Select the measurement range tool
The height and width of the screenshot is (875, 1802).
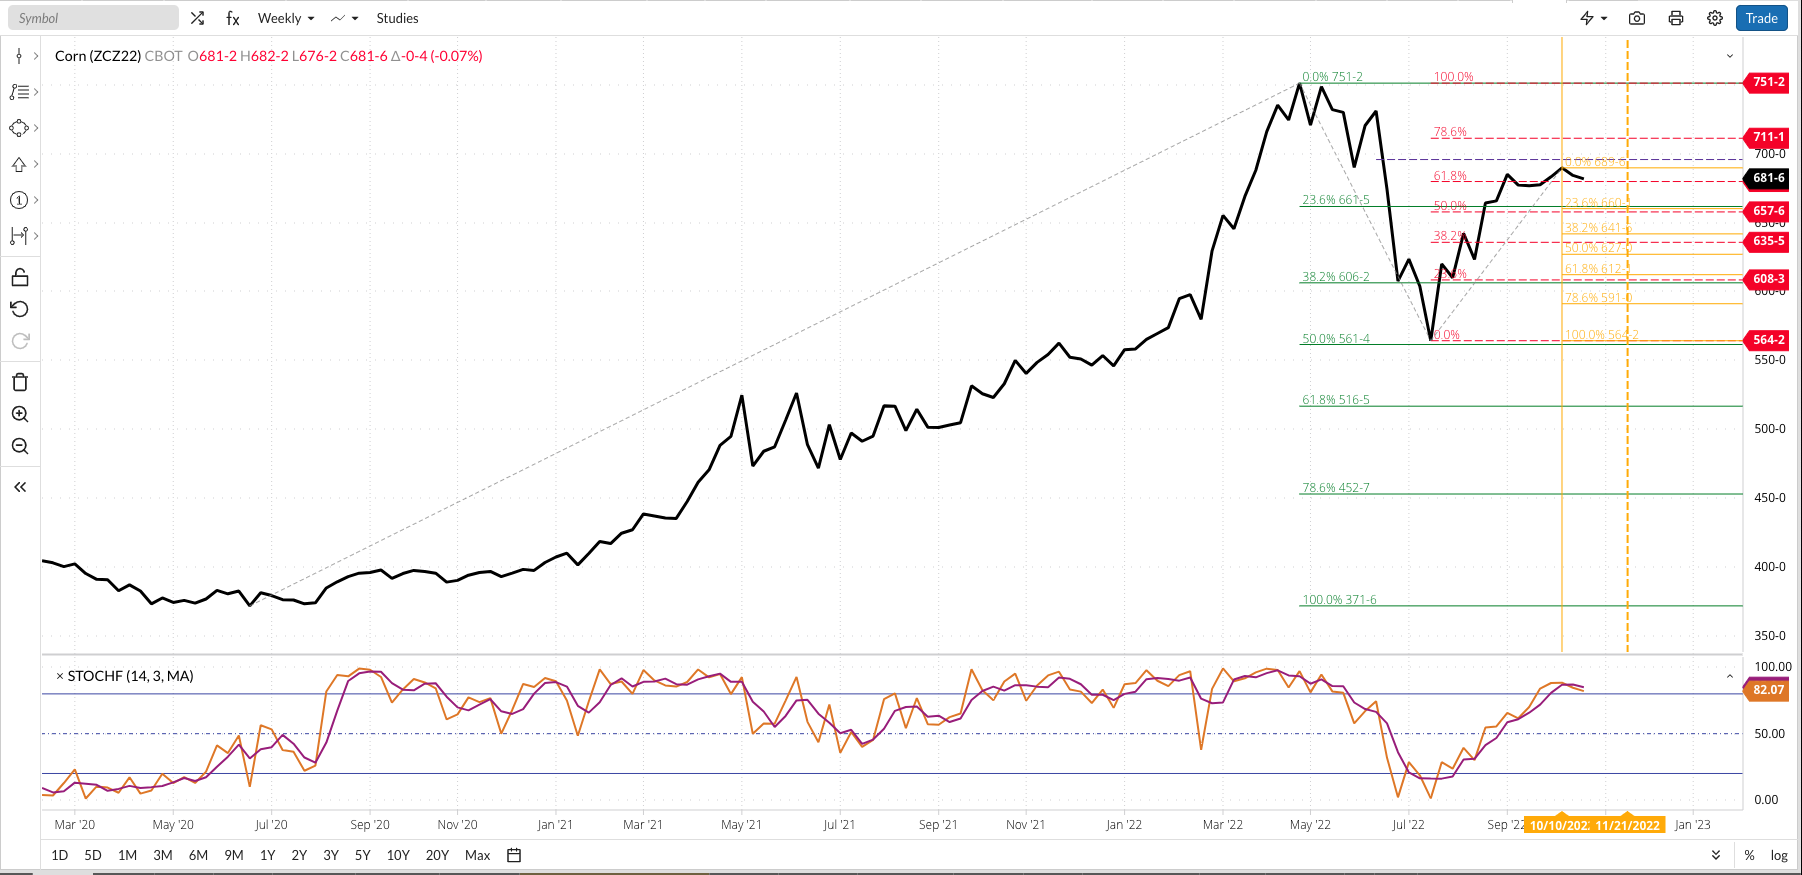click(19, 236)
